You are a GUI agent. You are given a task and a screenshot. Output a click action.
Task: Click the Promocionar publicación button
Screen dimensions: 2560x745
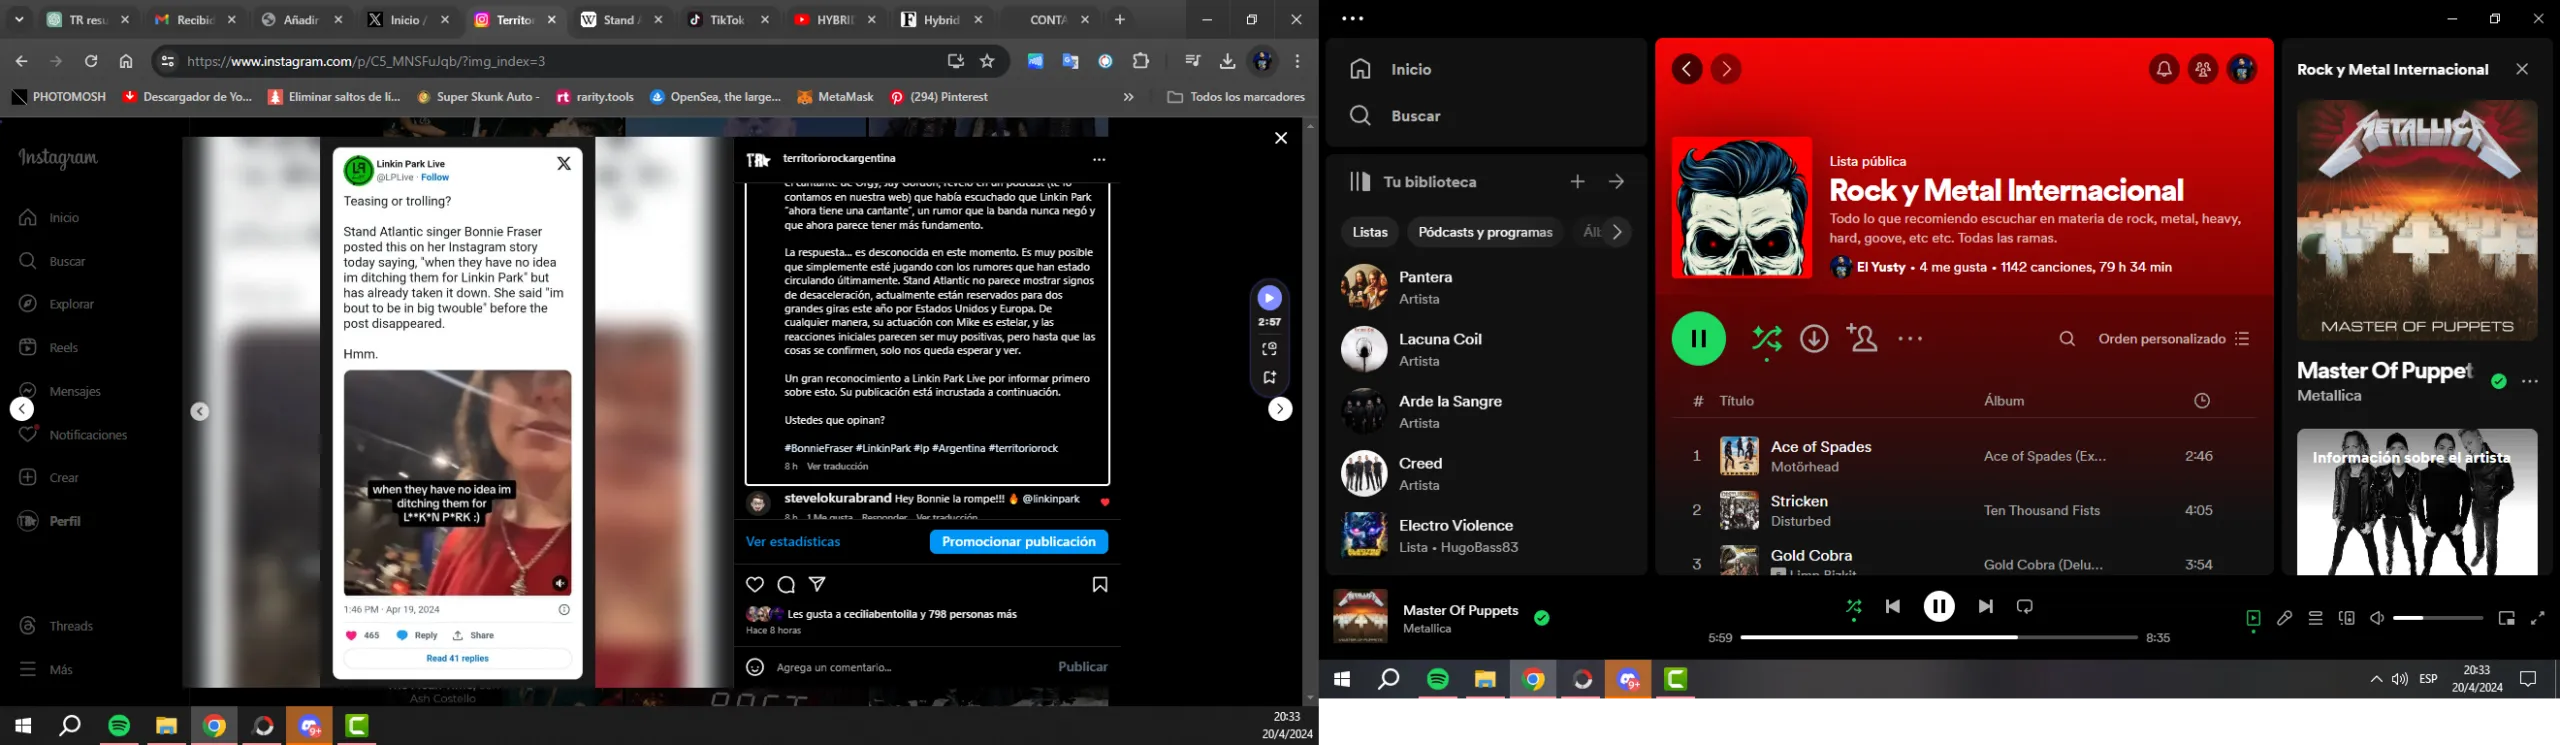click(1018, 542)
